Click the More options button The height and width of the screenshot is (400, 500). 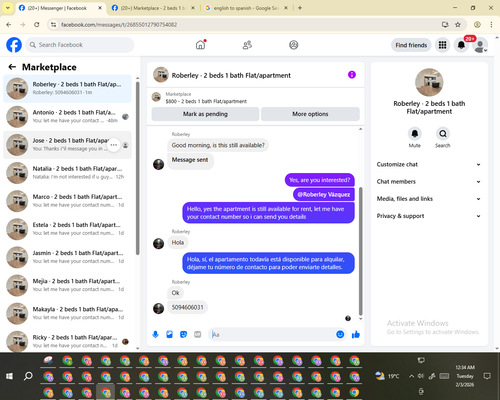pos(310,114)
